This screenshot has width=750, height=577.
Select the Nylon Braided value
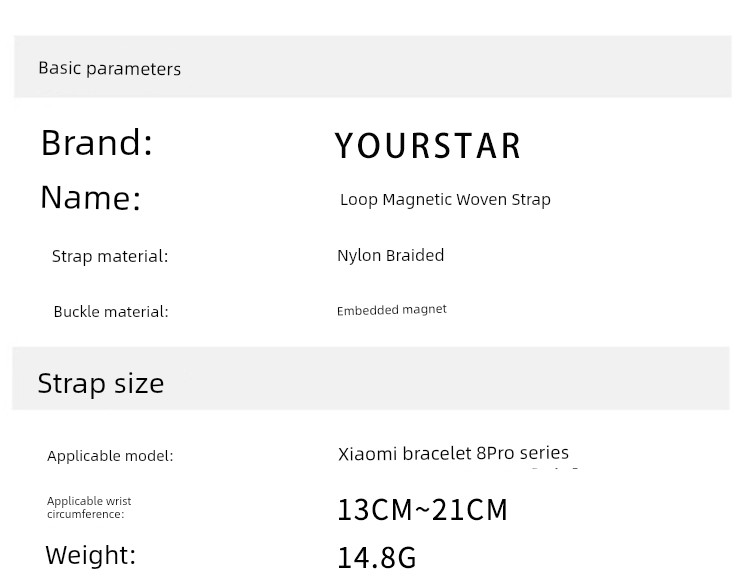pyautogui.click(x=391, y=255)
